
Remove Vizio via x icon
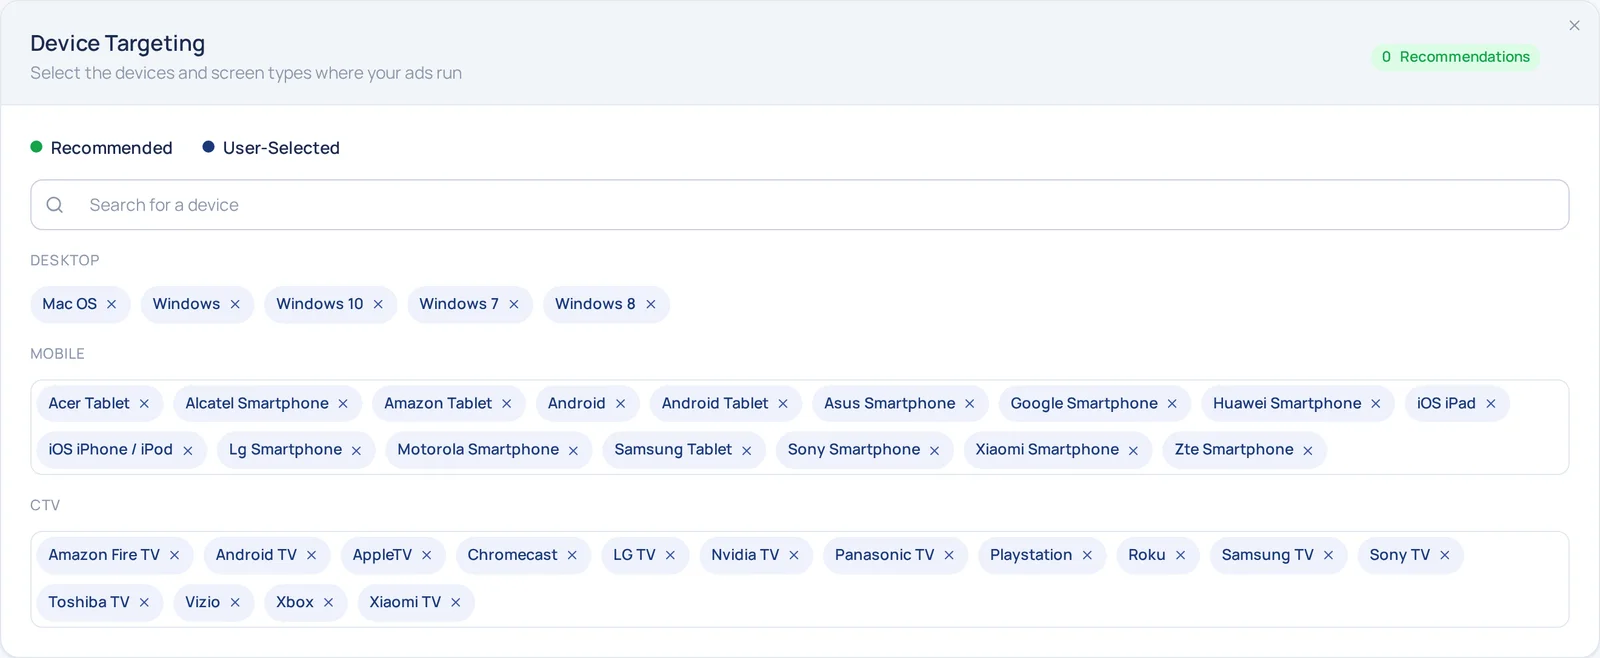pyautogui.click(x=235, y=602)
